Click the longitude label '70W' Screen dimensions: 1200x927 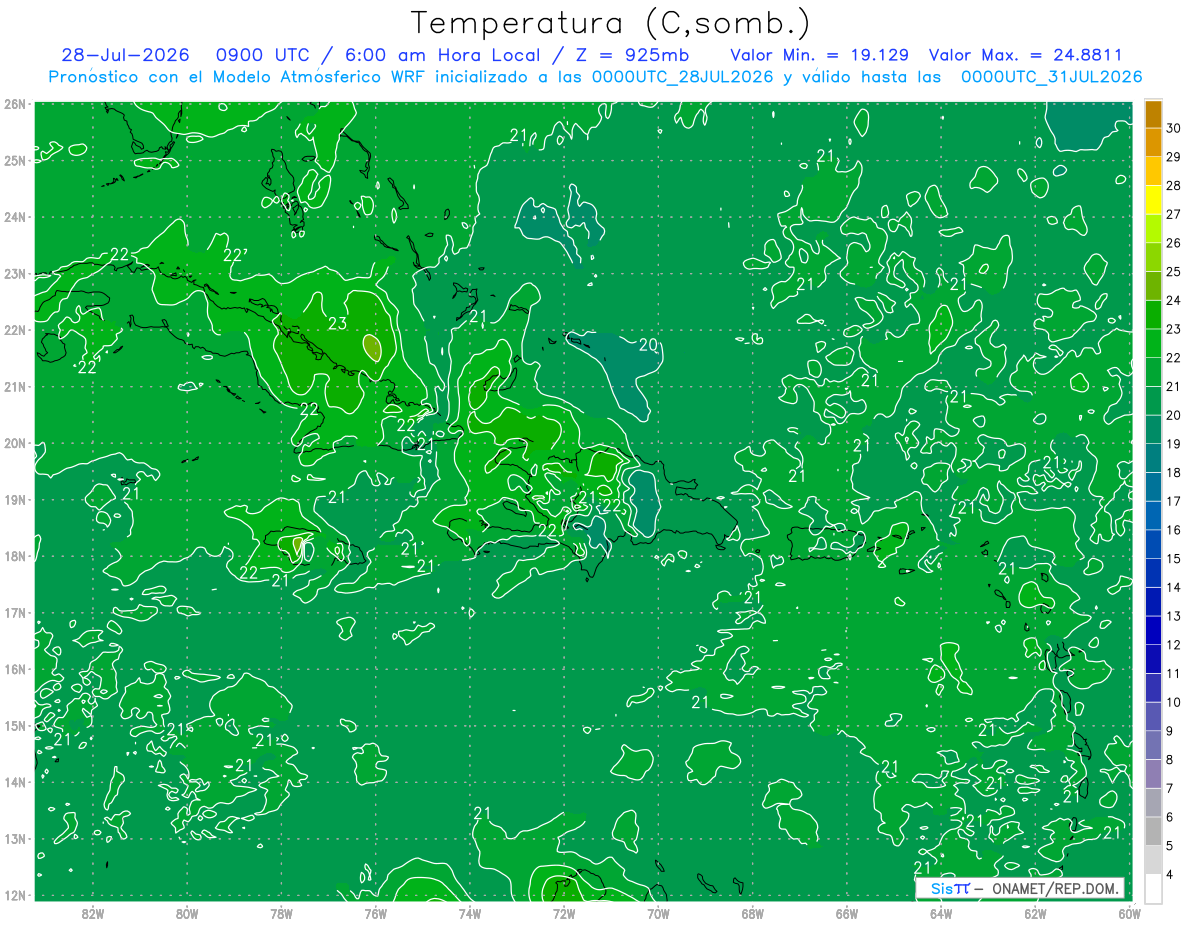[658, 913]
